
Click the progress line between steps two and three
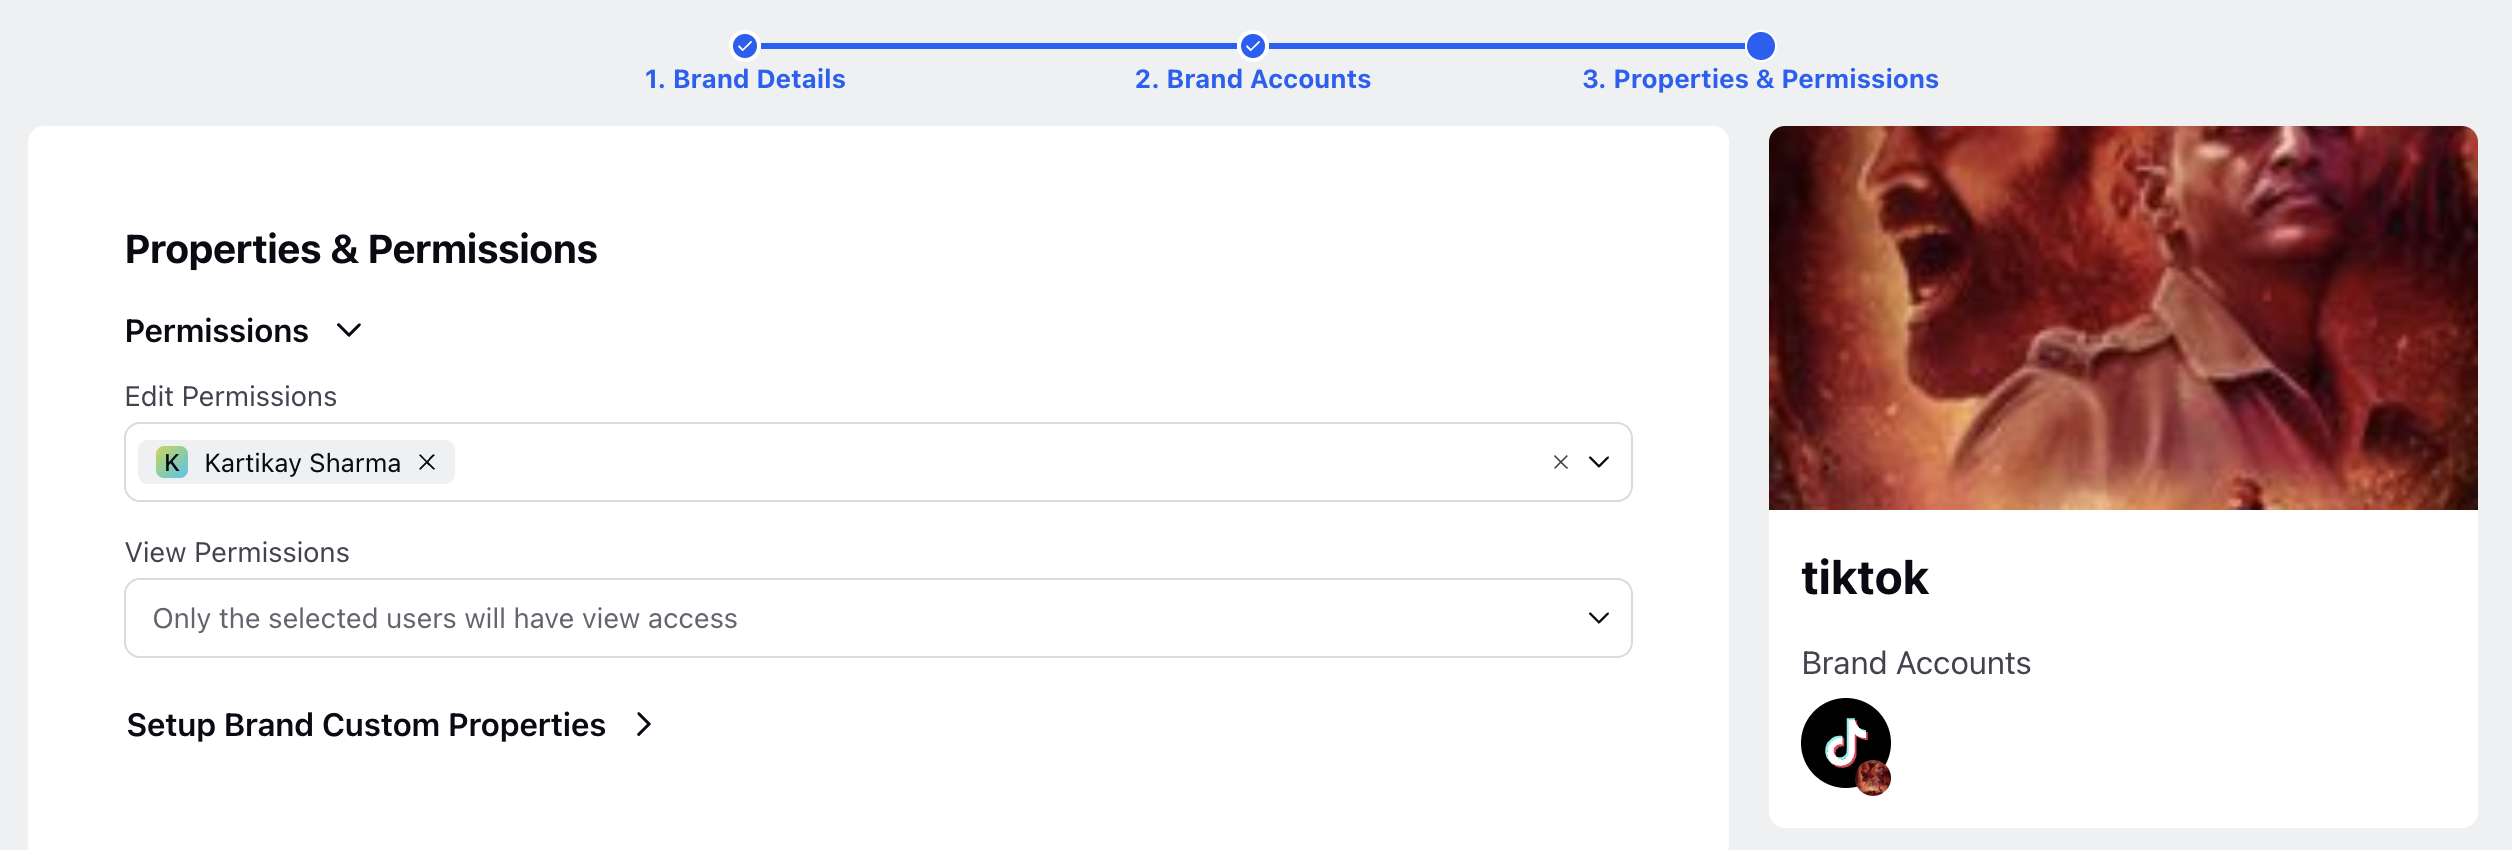tap(1506, 46)
